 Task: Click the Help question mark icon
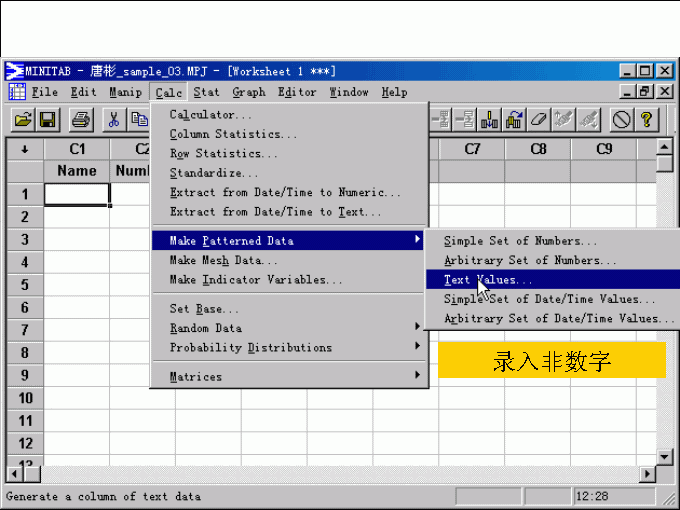pos(647,120)
